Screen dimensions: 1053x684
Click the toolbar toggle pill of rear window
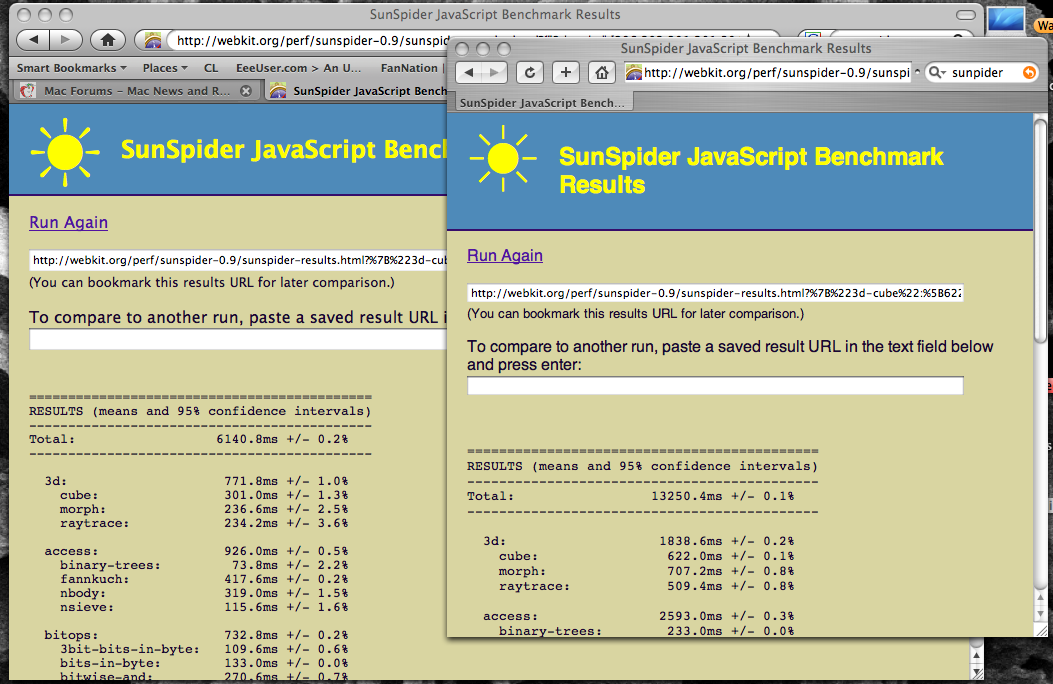point(966,15)
